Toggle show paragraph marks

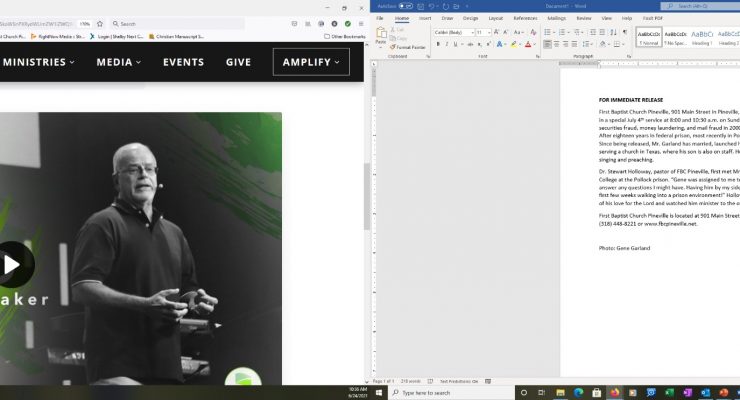point(625,32)
